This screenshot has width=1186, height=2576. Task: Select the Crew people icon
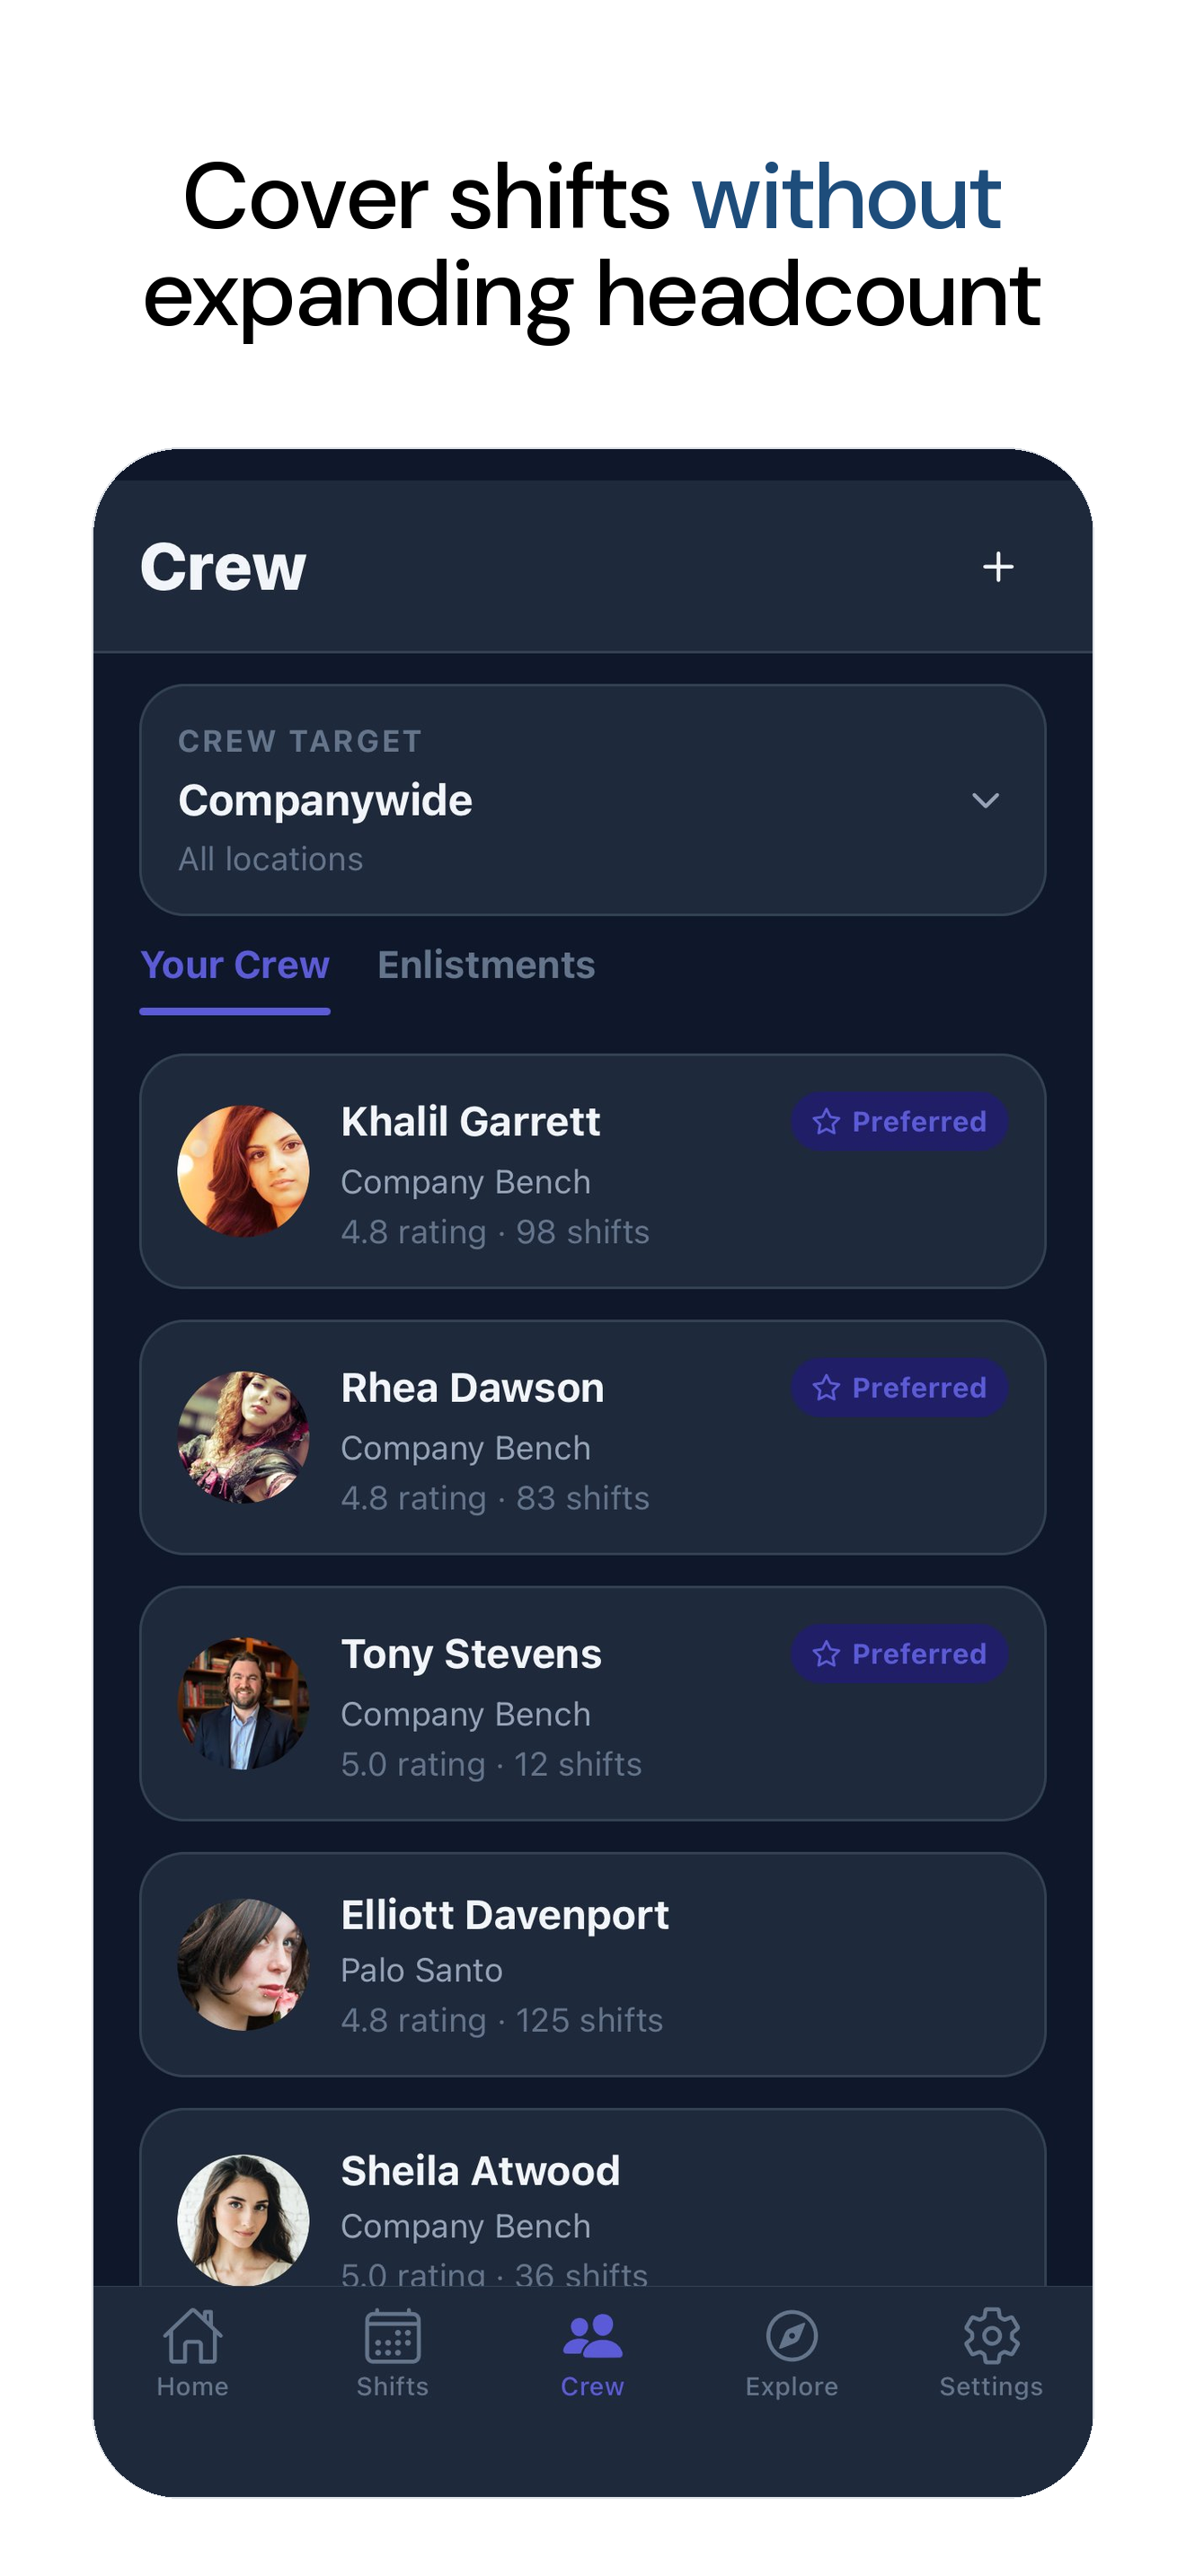tap(592, 2335)
